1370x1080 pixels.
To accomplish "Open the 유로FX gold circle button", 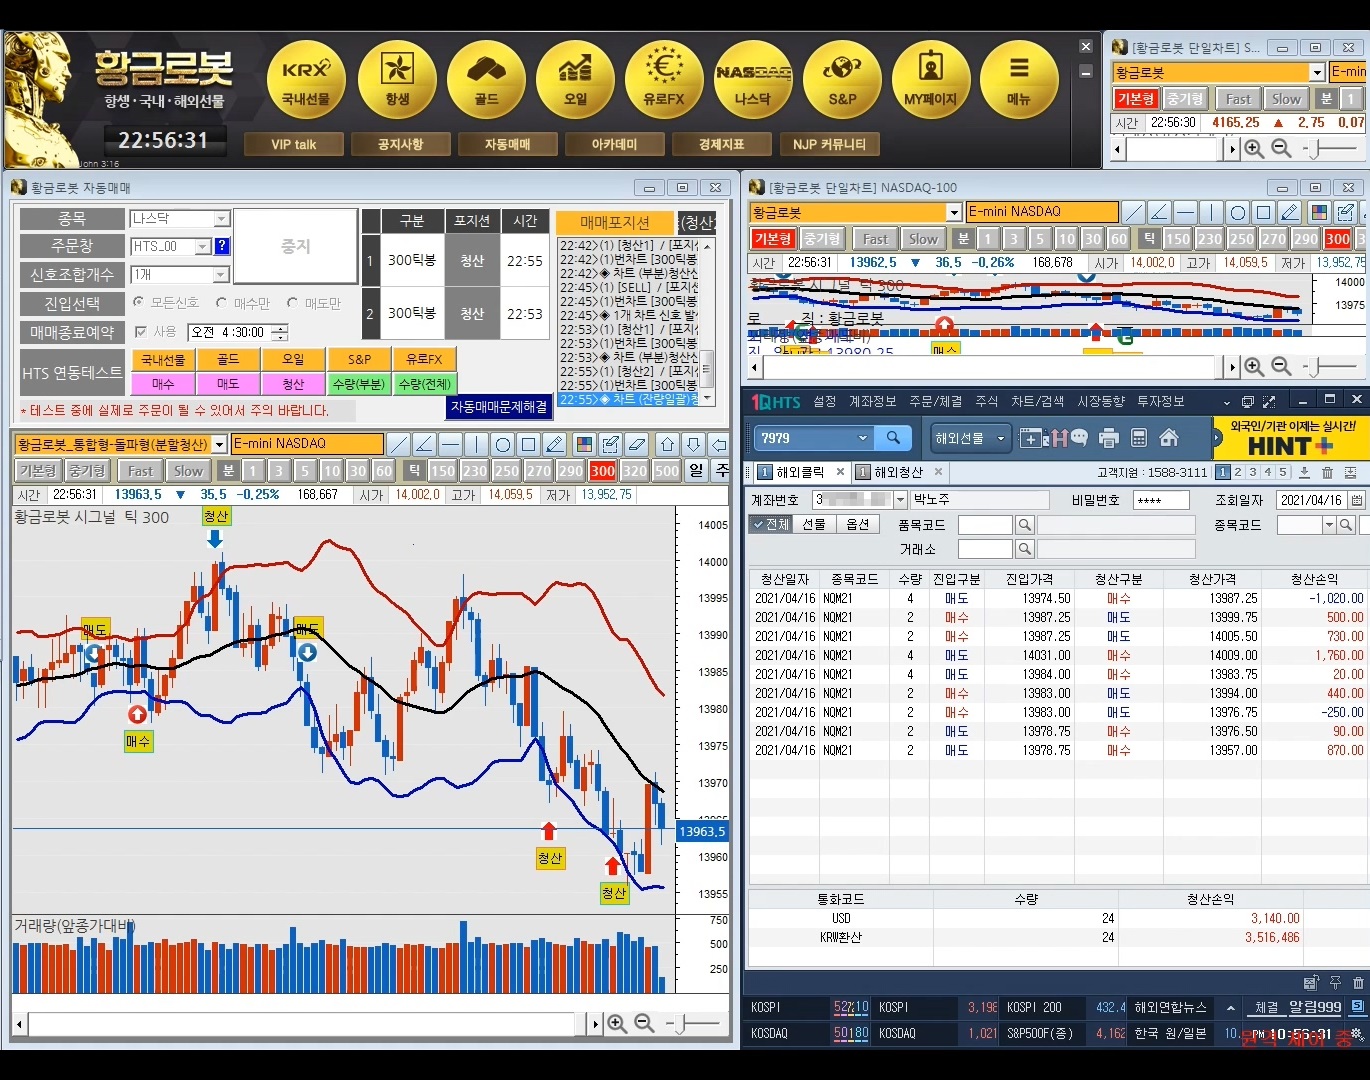I will [x=664, y=81].
